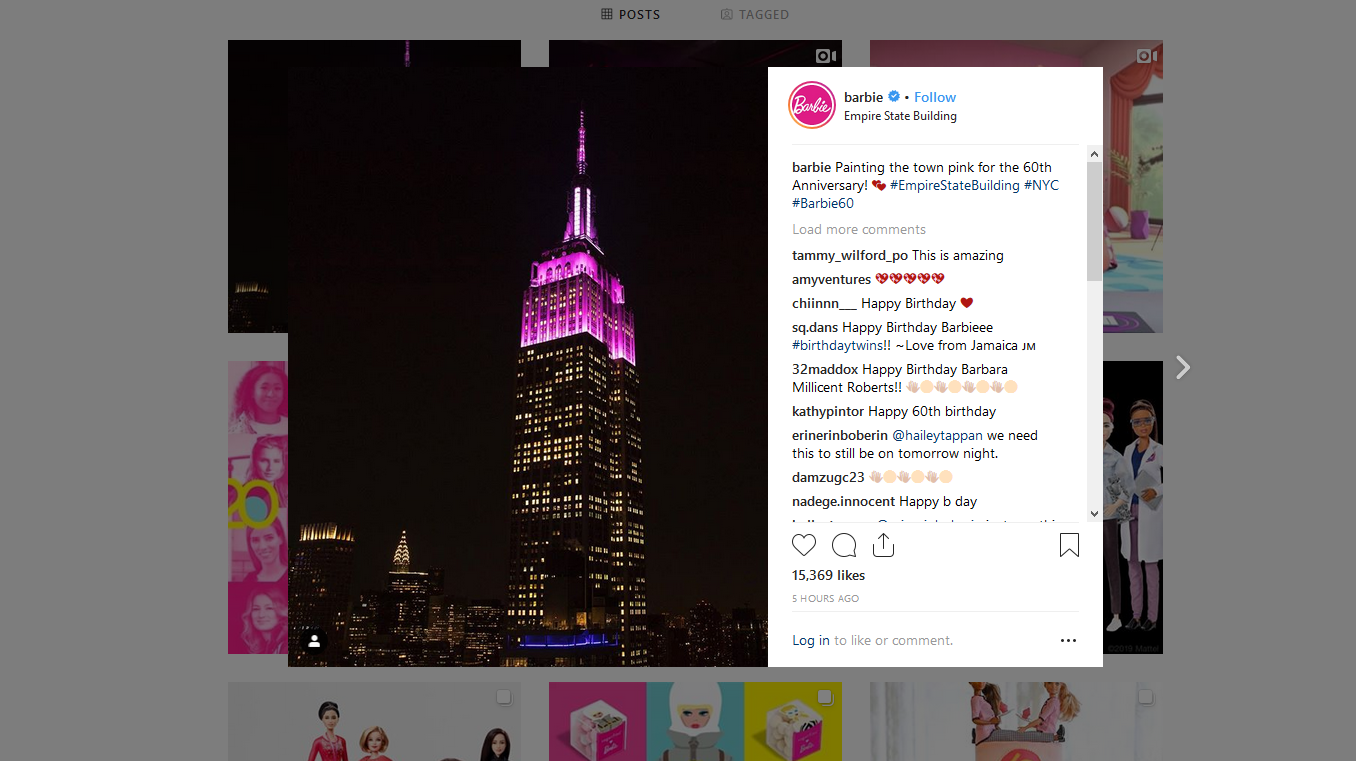1356x761 pixels.
Task: Click the comments scrollbar up arrow
Action: (x=1094, y=154)
